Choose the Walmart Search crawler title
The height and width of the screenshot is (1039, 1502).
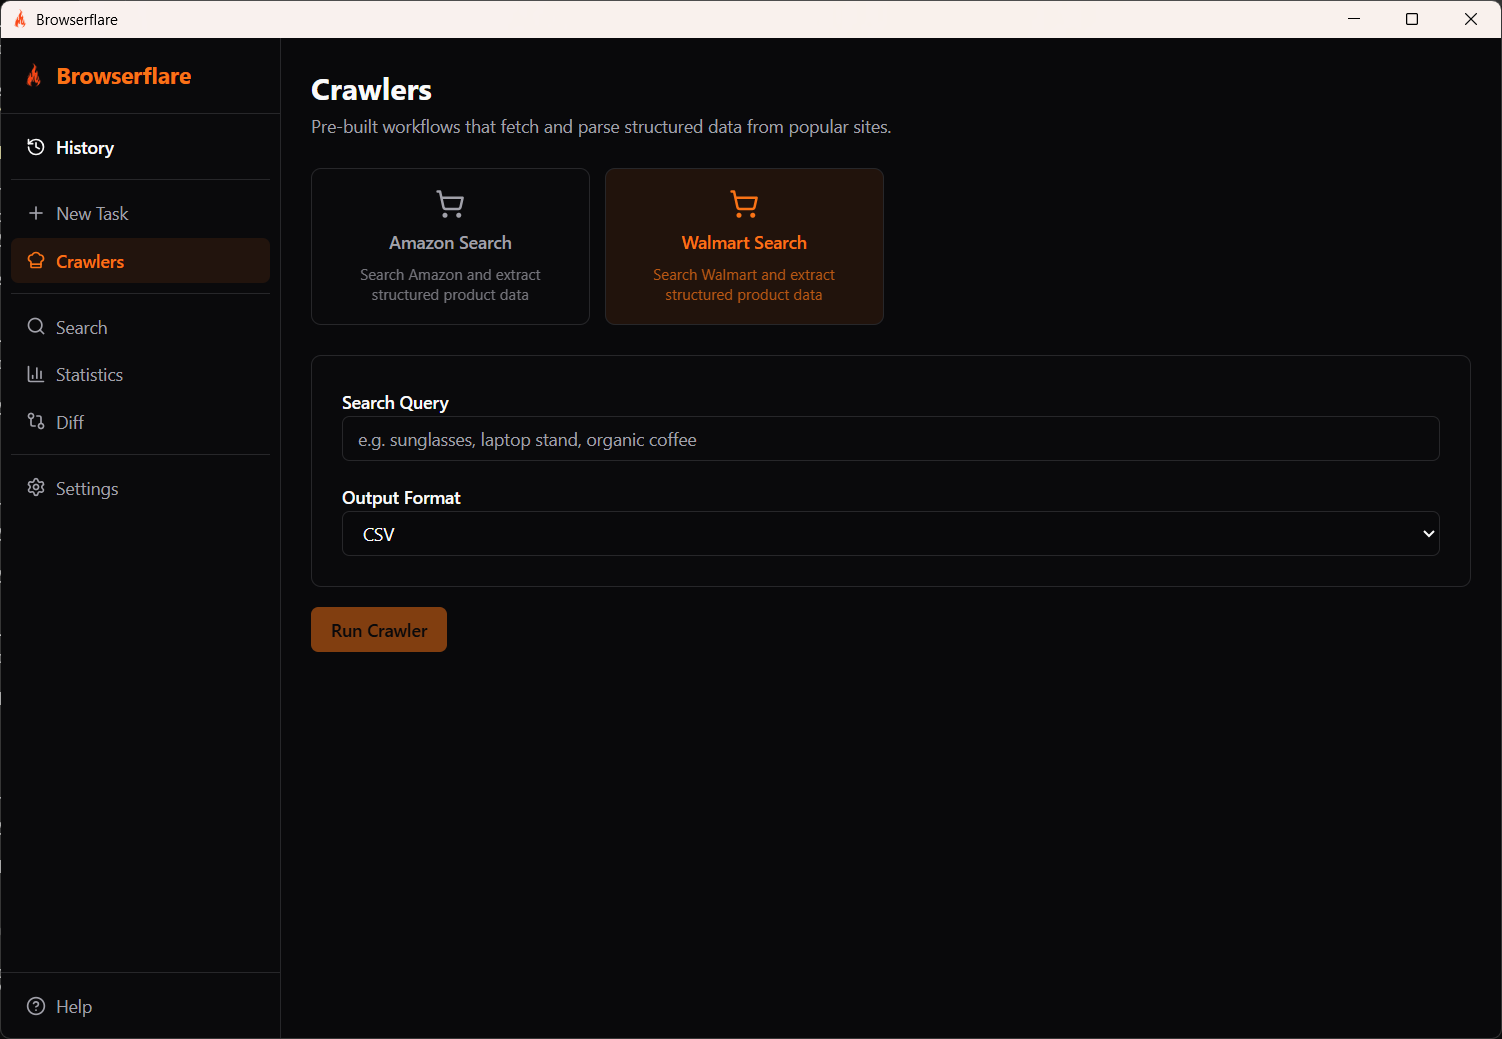[744, 243]
